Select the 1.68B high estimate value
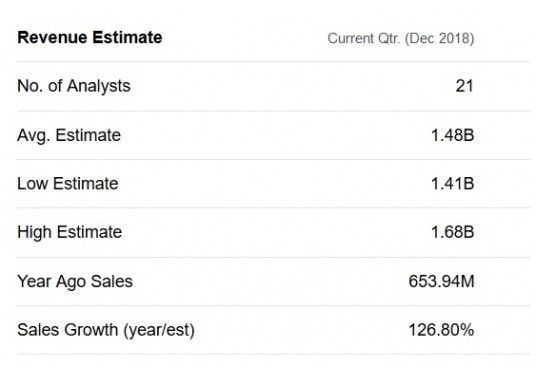 453,232
